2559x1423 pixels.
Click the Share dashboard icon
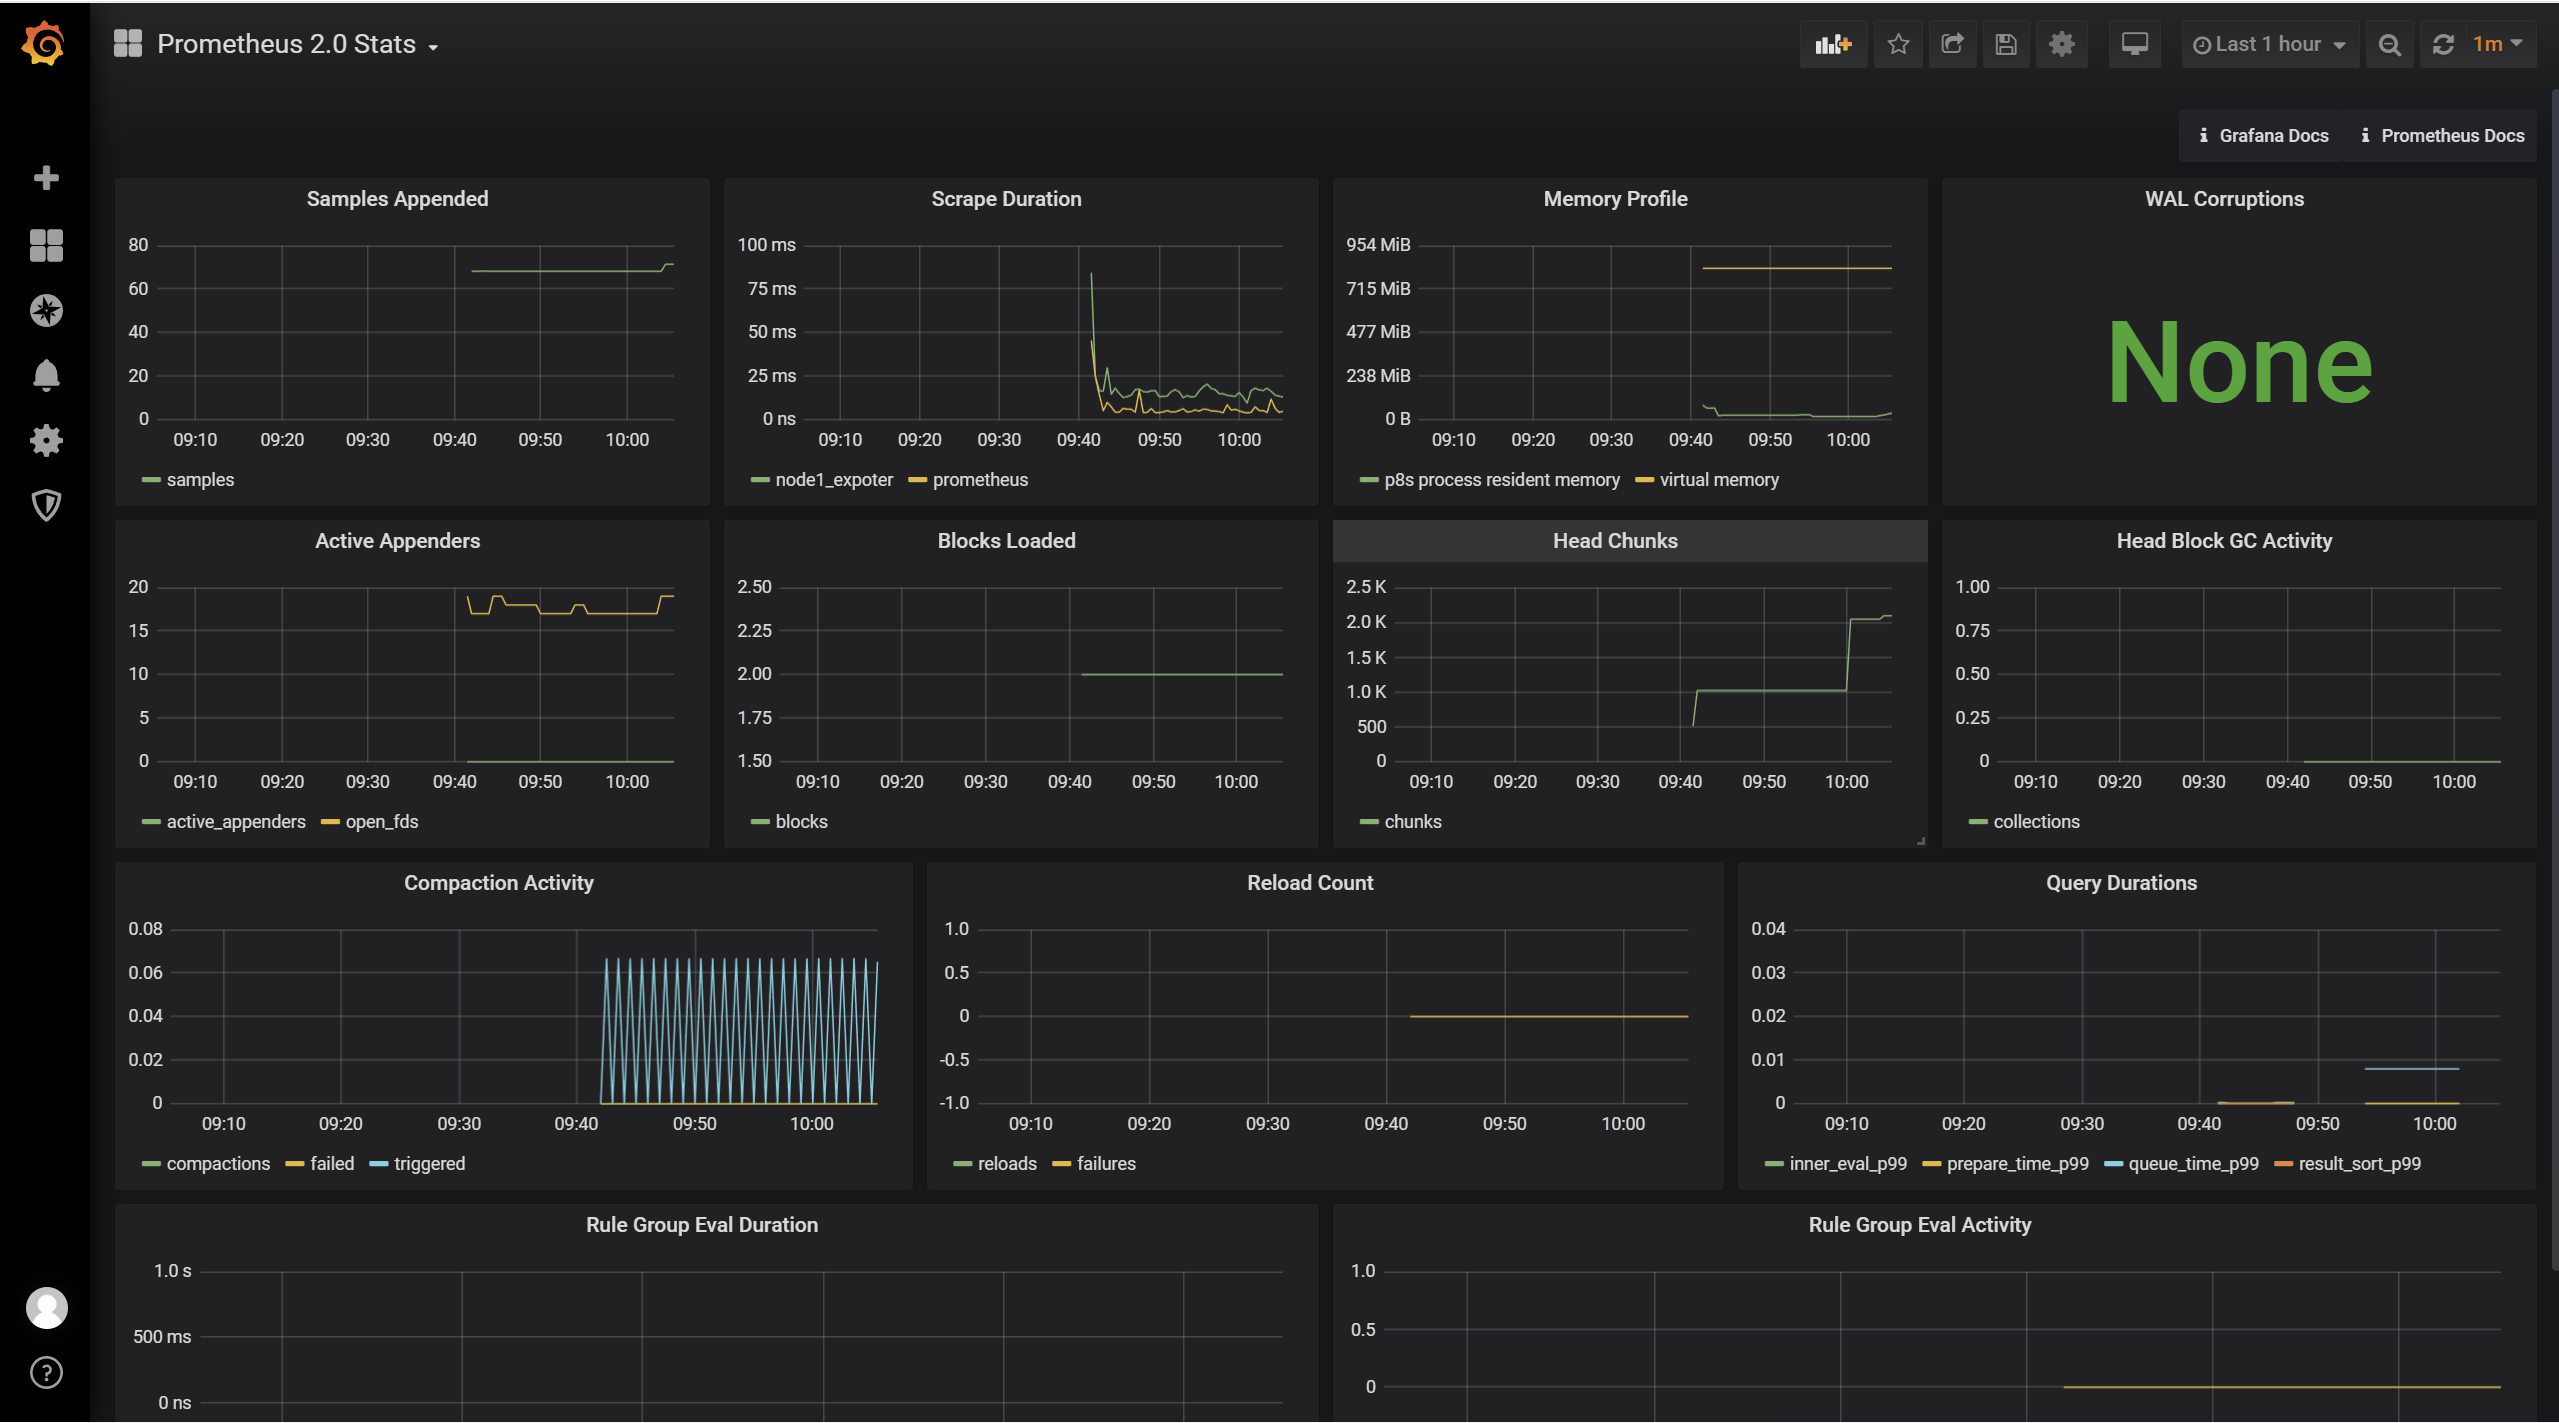click(1952, 44)
